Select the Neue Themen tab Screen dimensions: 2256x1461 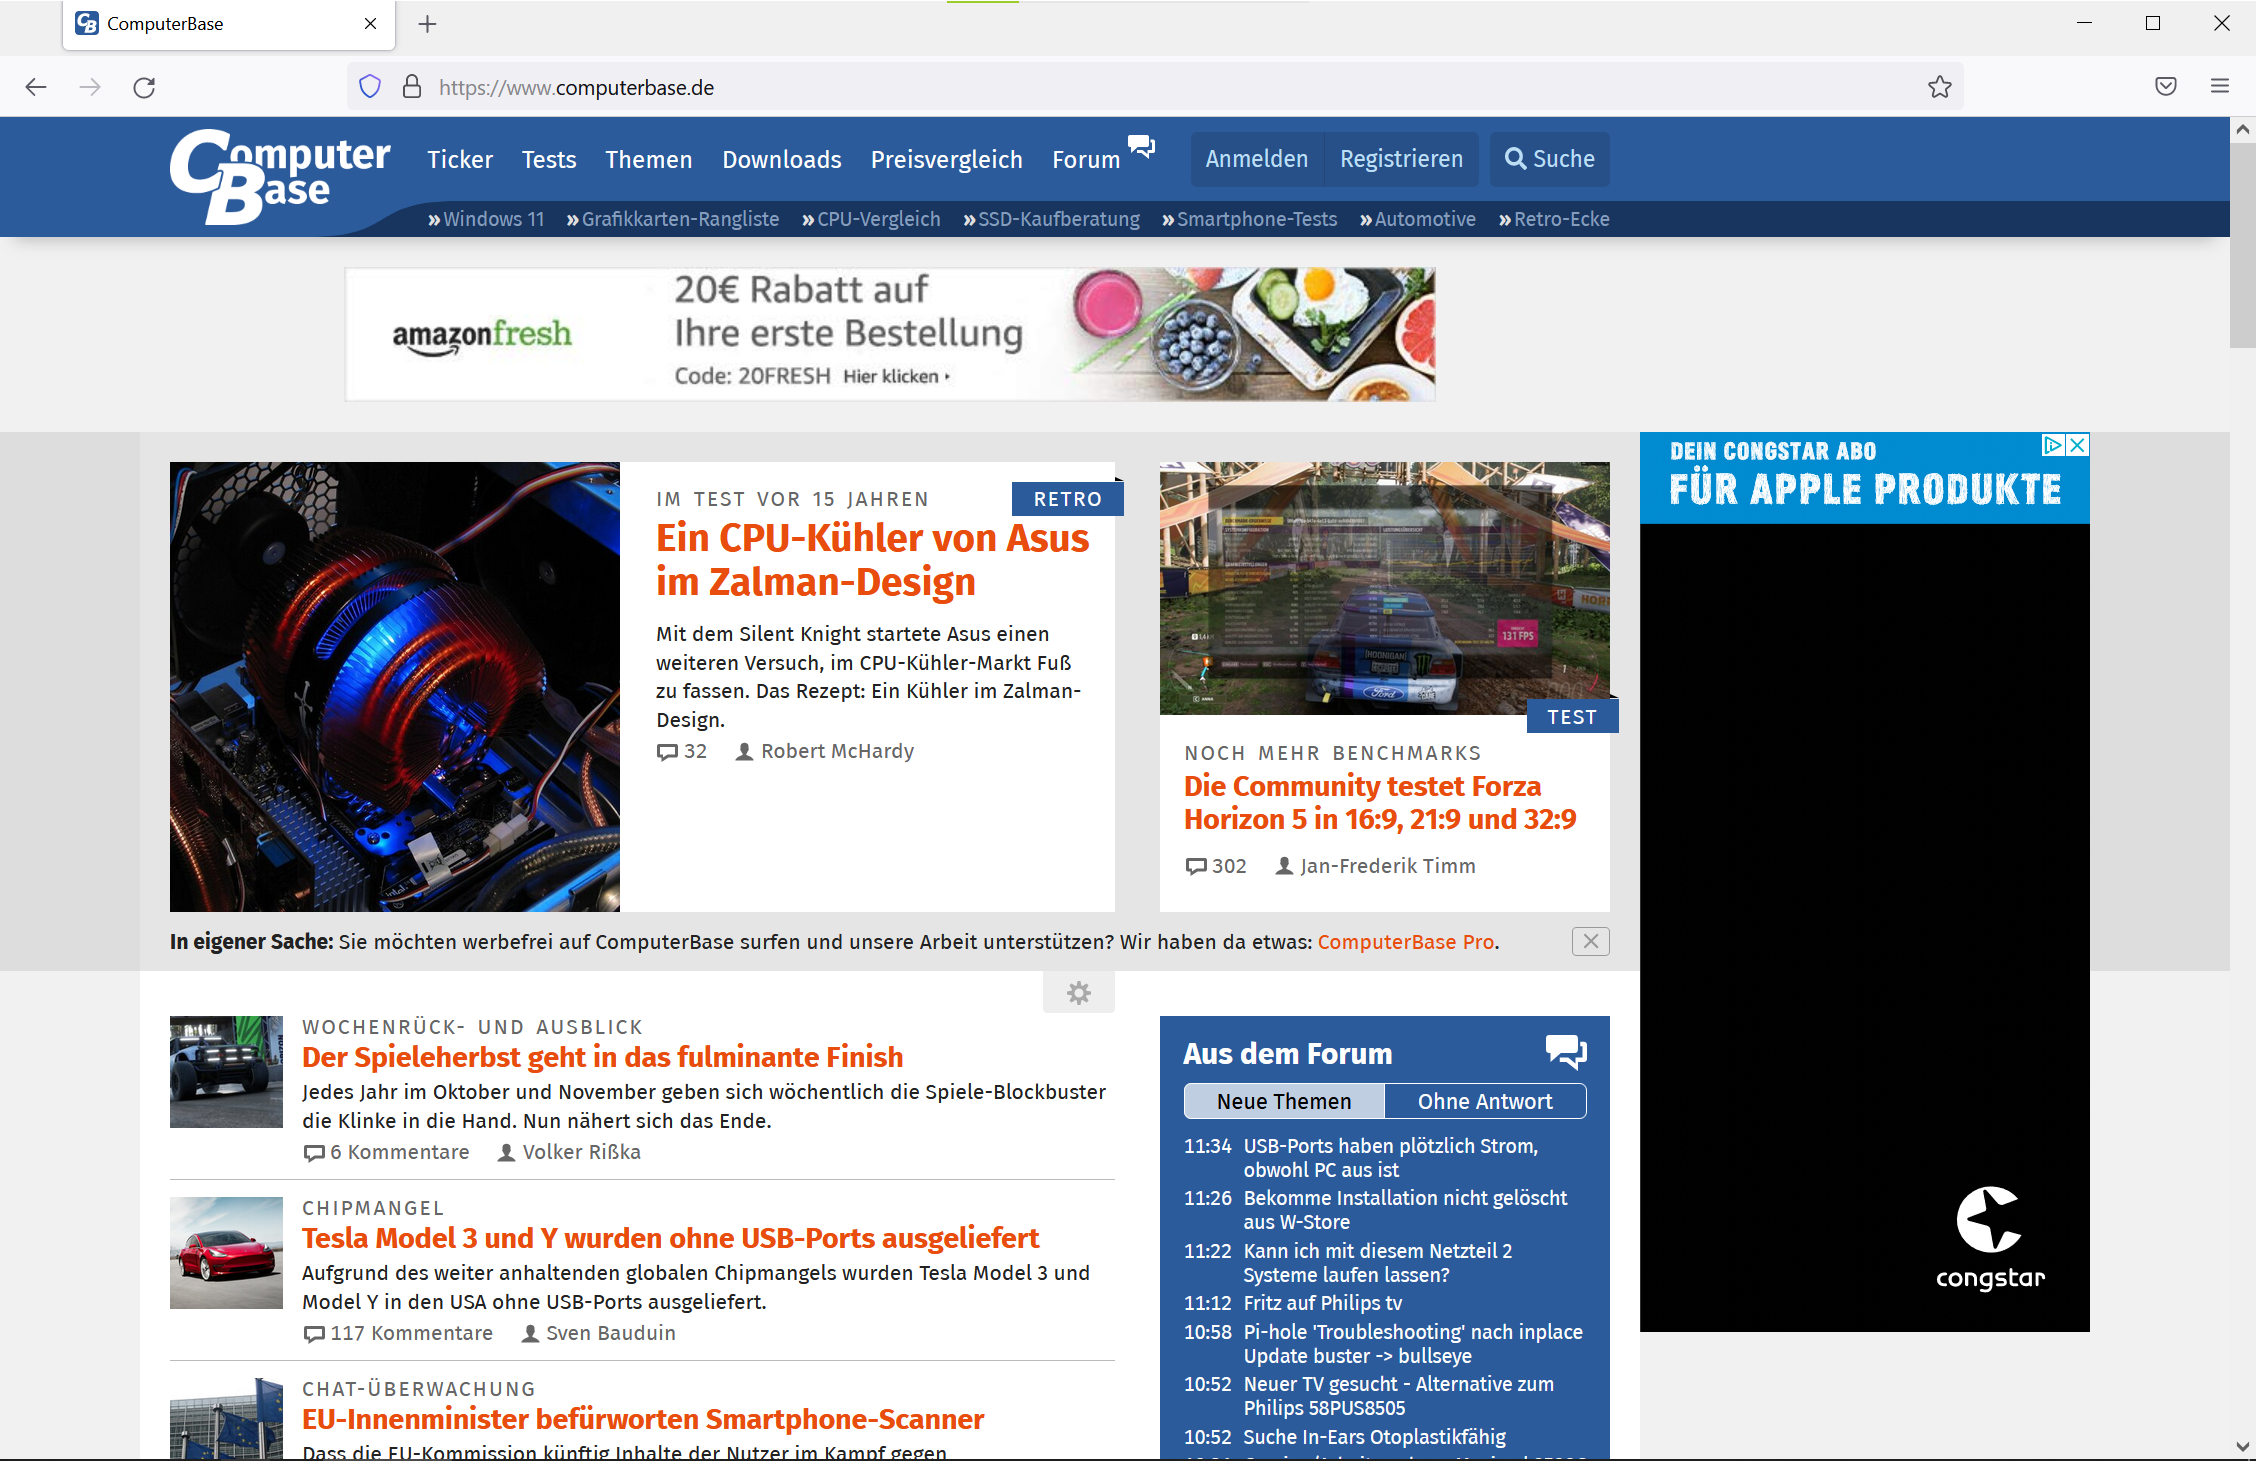(x=1283, y=1101)
